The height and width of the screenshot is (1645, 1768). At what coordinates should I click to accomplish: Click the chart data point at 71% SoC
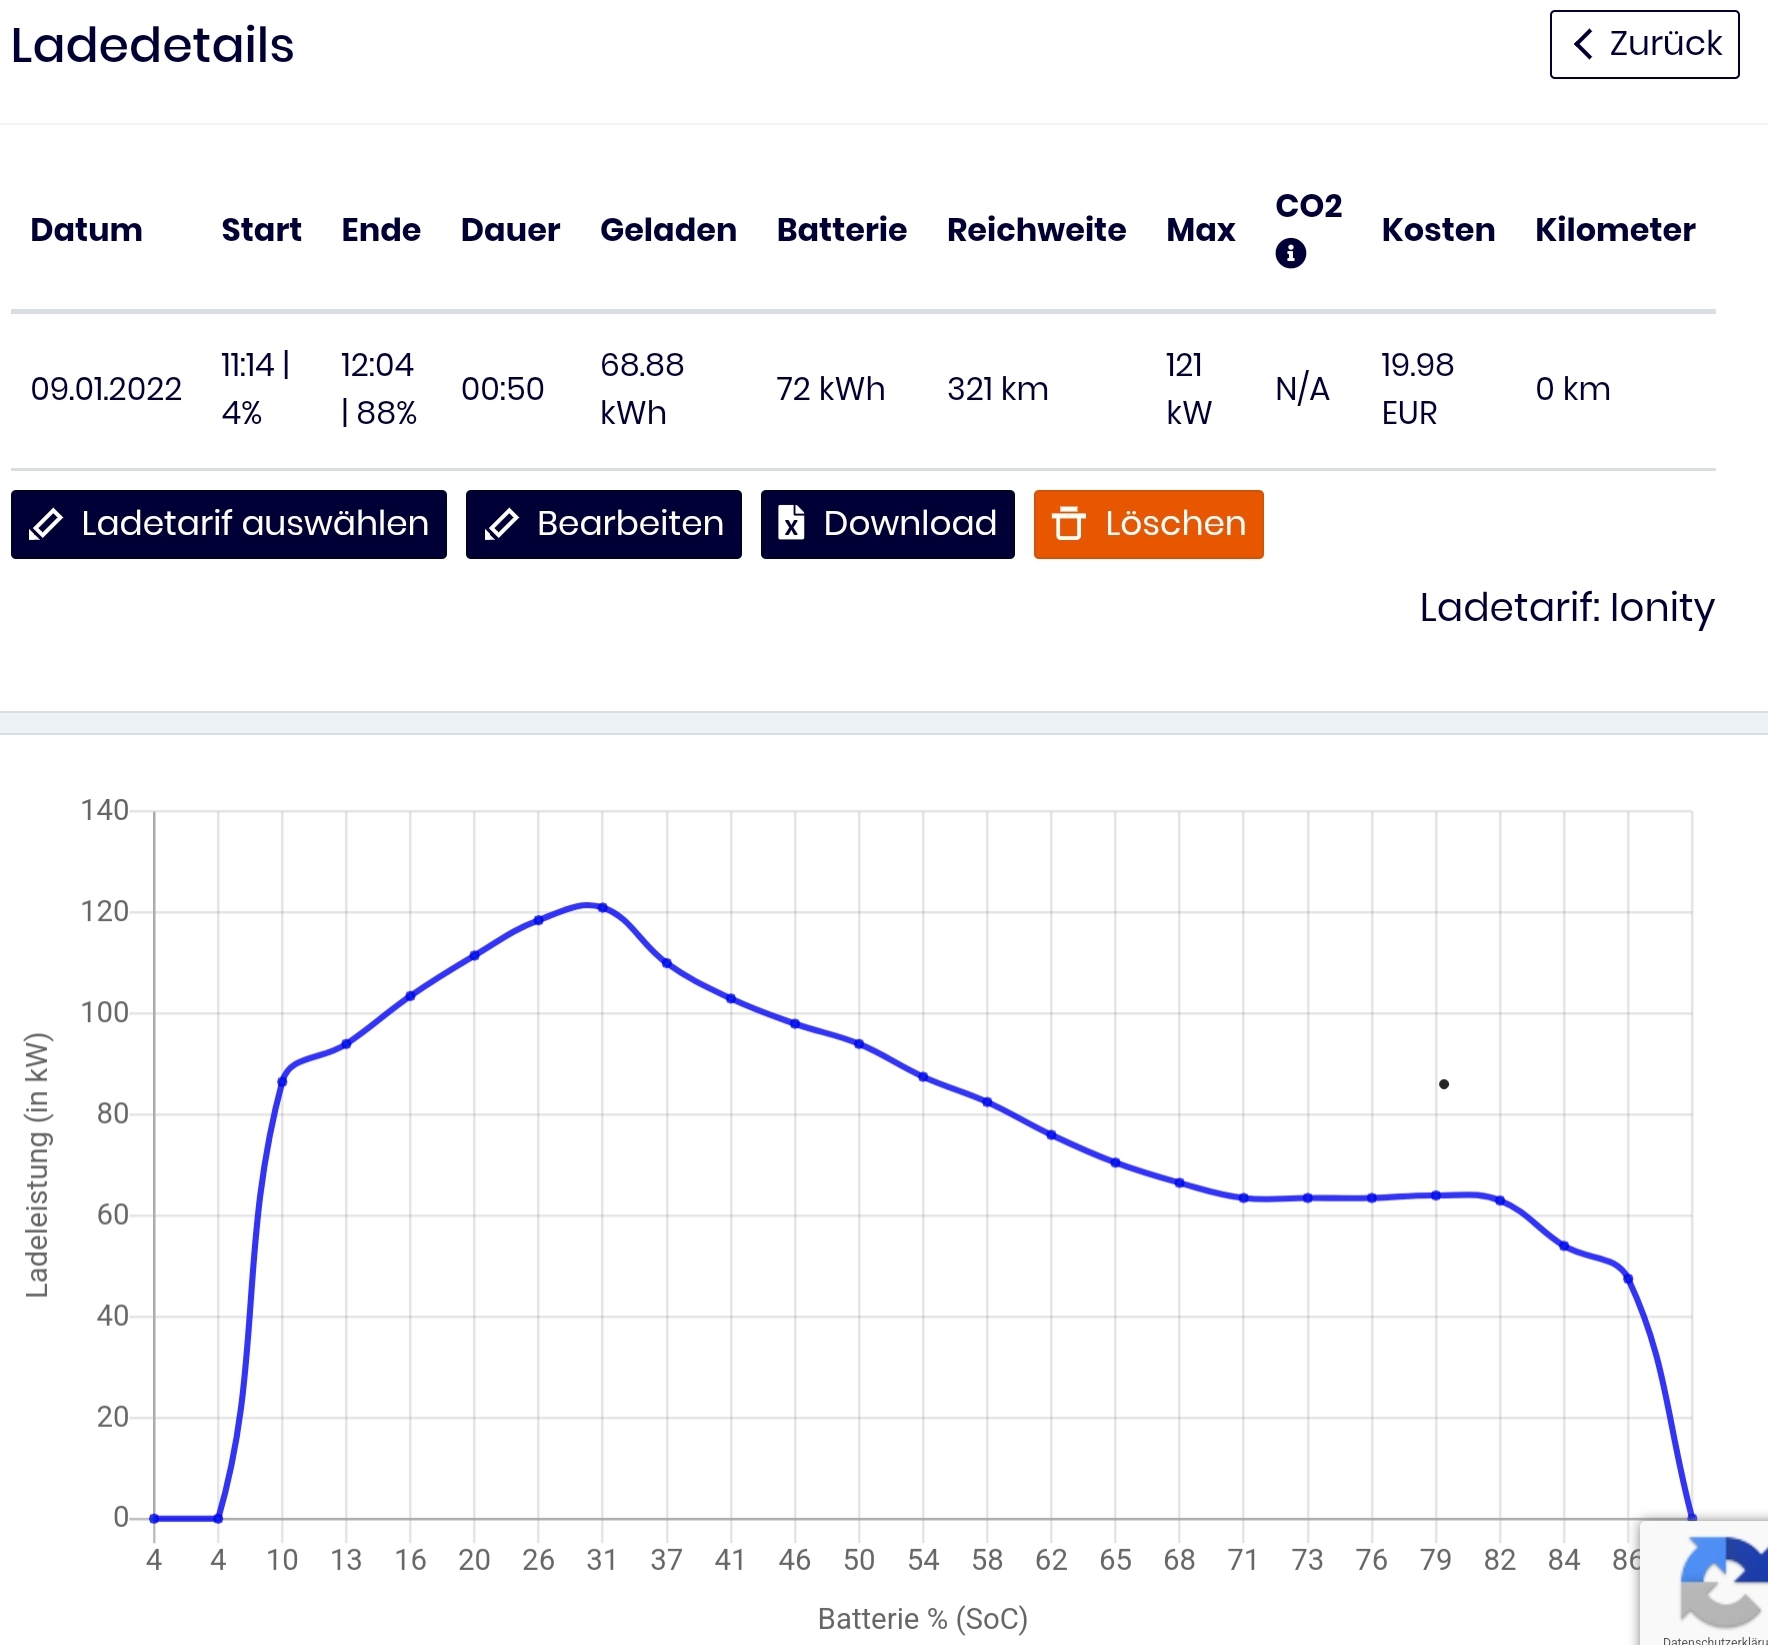1243,1197
